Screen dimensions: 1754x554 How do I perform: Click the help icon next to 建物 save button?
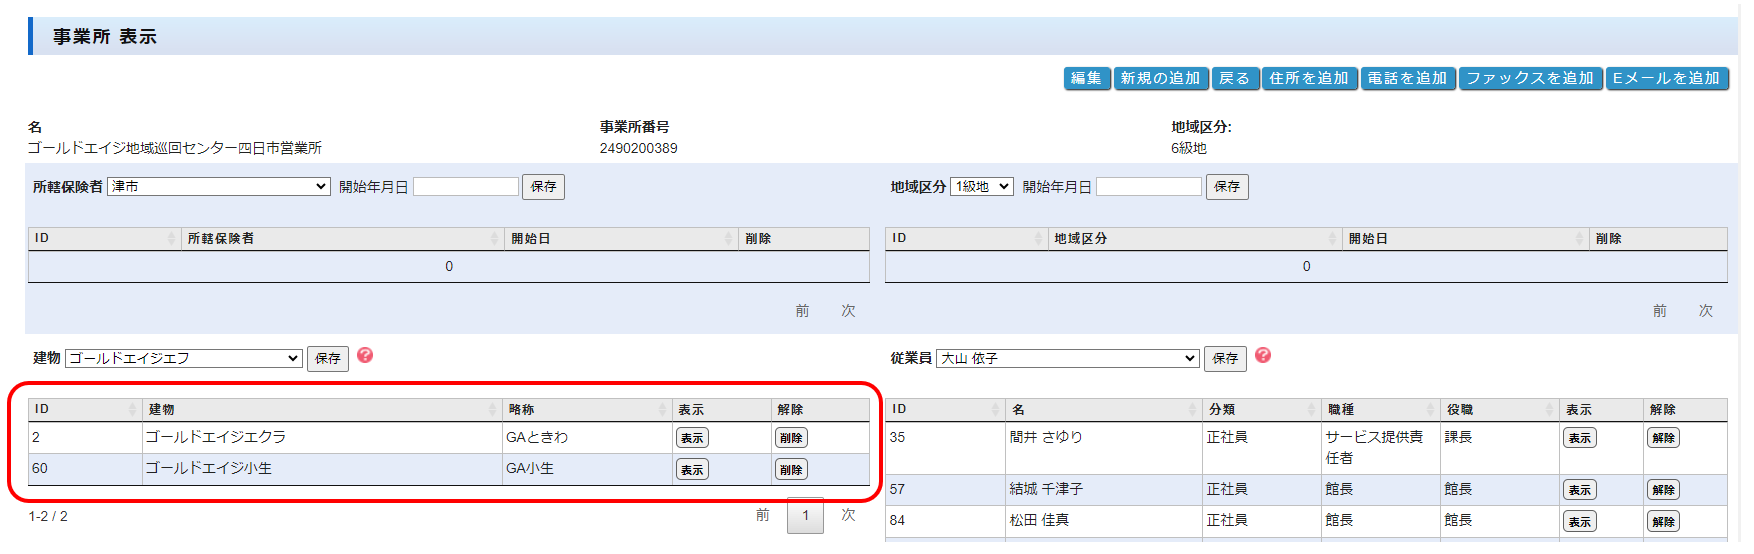pyautogui.click(x=365, y=356)
